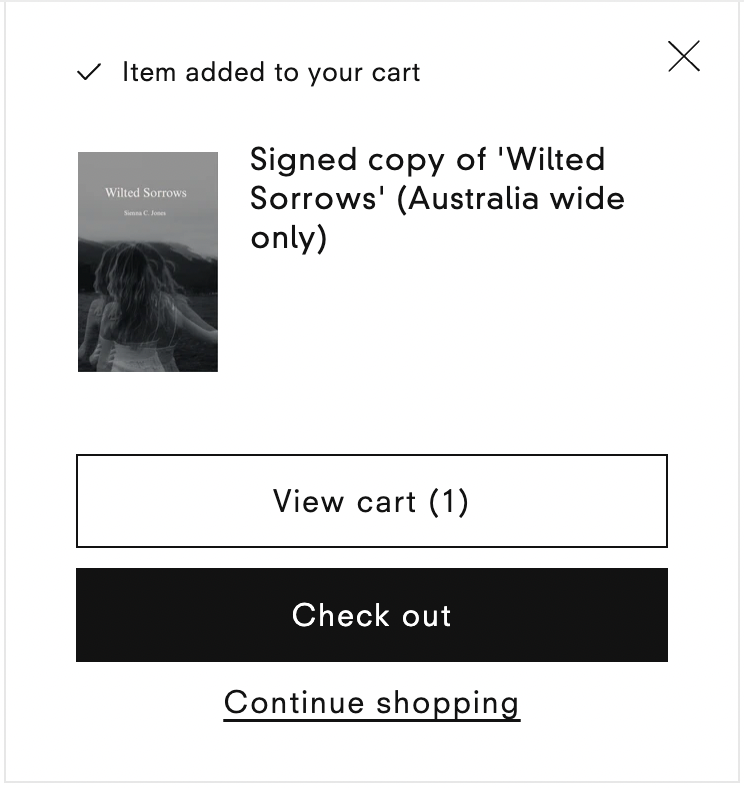Click the signed copy product title
The height and width of the screenshot is (788, 744).
click(x=437, y=198)
